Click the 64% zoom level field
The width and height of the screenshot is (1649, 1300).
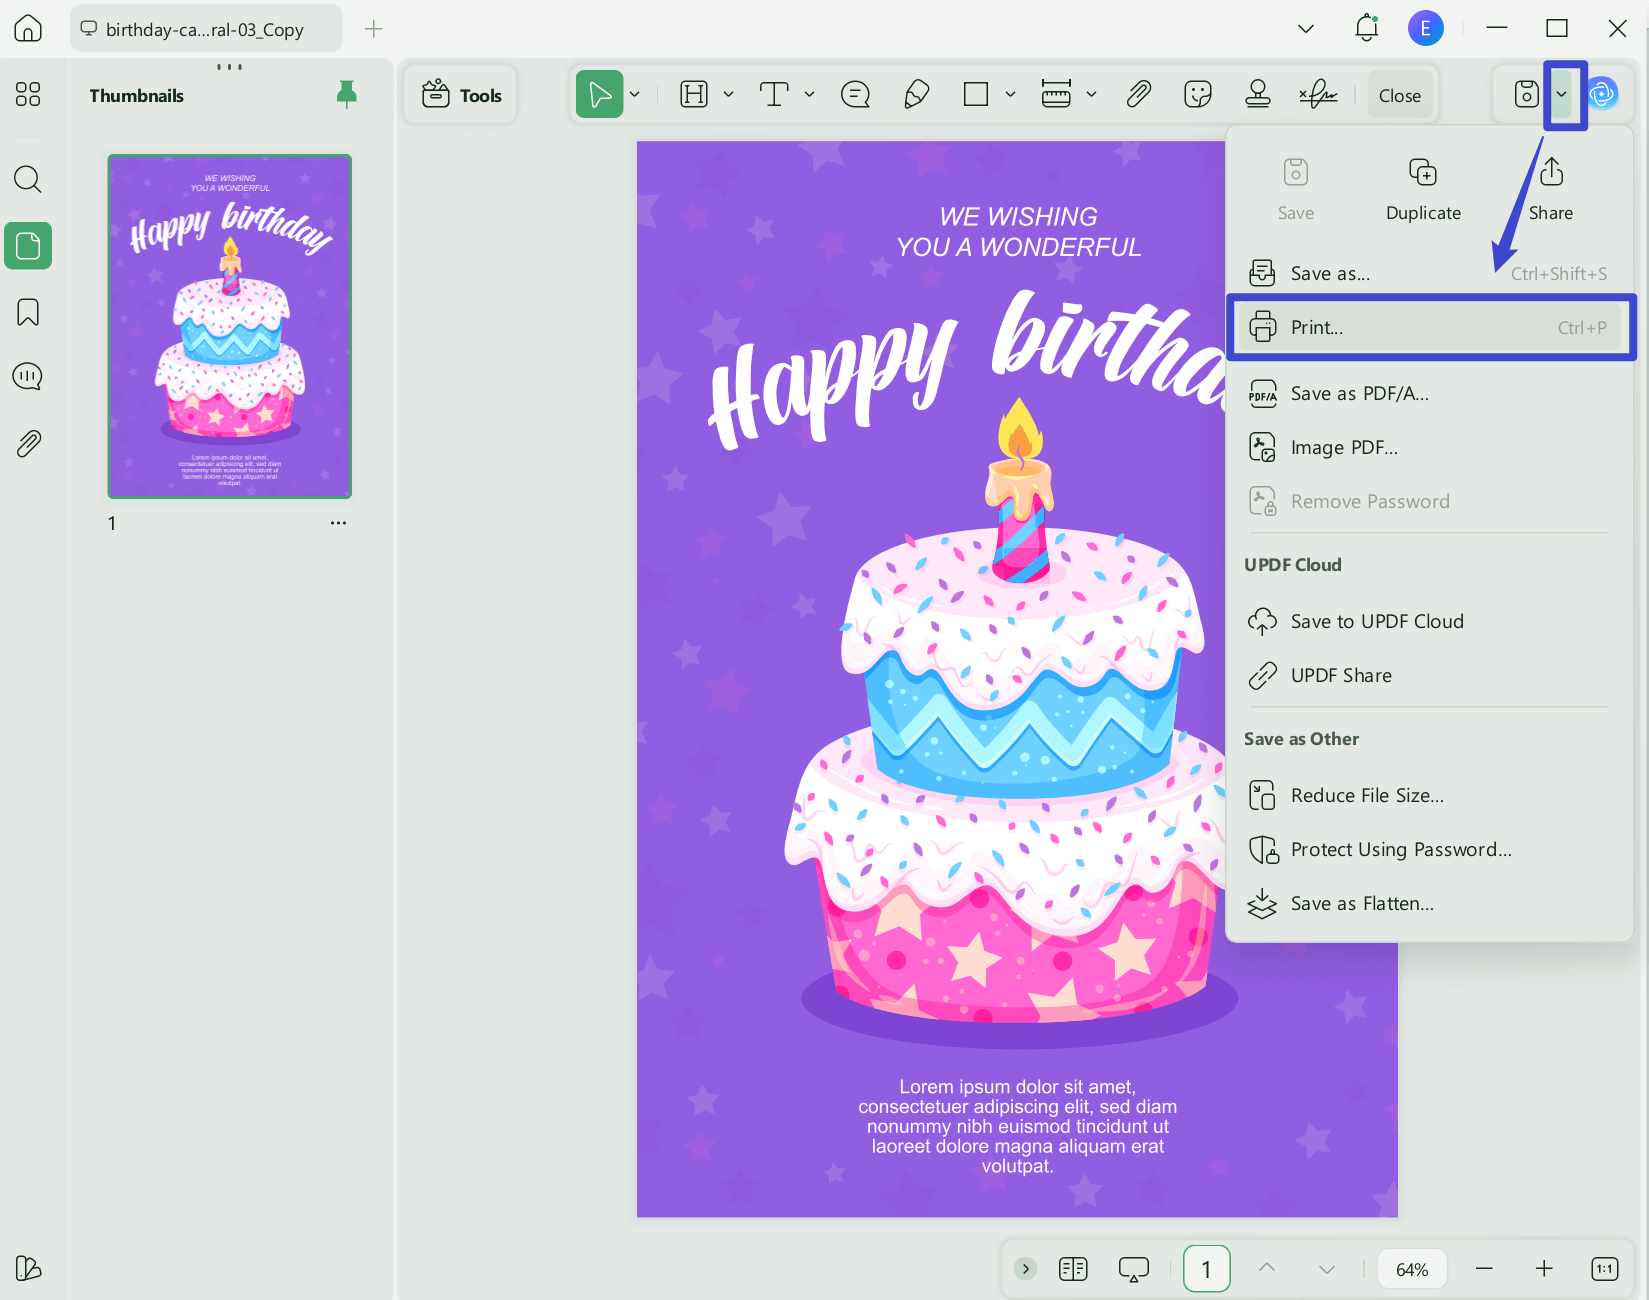click(x=1412, y=1269)
